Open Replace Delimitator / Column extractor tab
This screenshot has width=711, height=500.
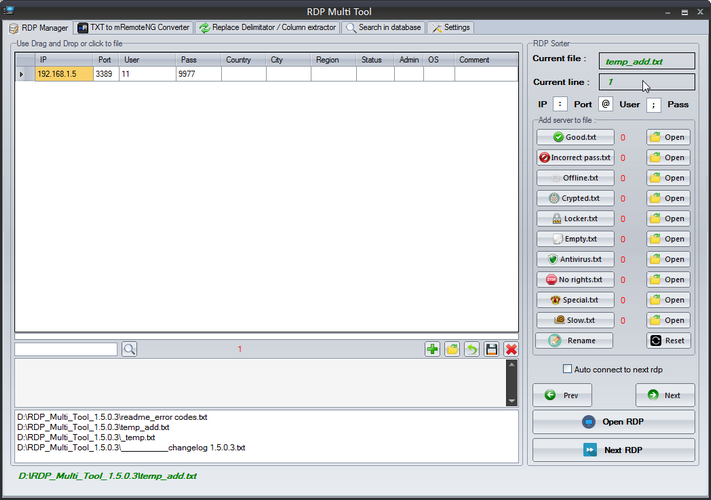268,28
